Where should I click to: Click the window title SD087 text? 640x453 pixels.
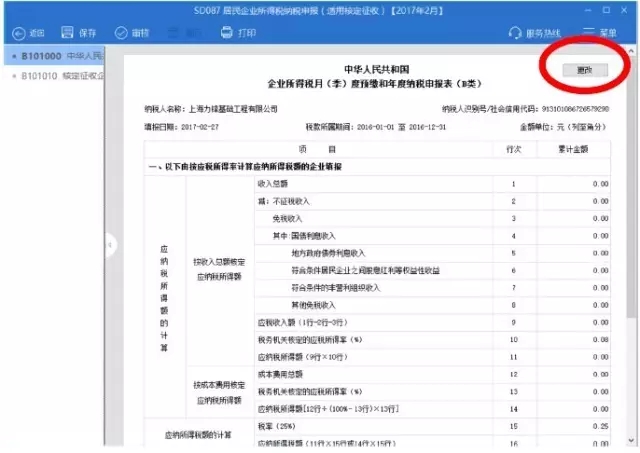coord(318,11)
